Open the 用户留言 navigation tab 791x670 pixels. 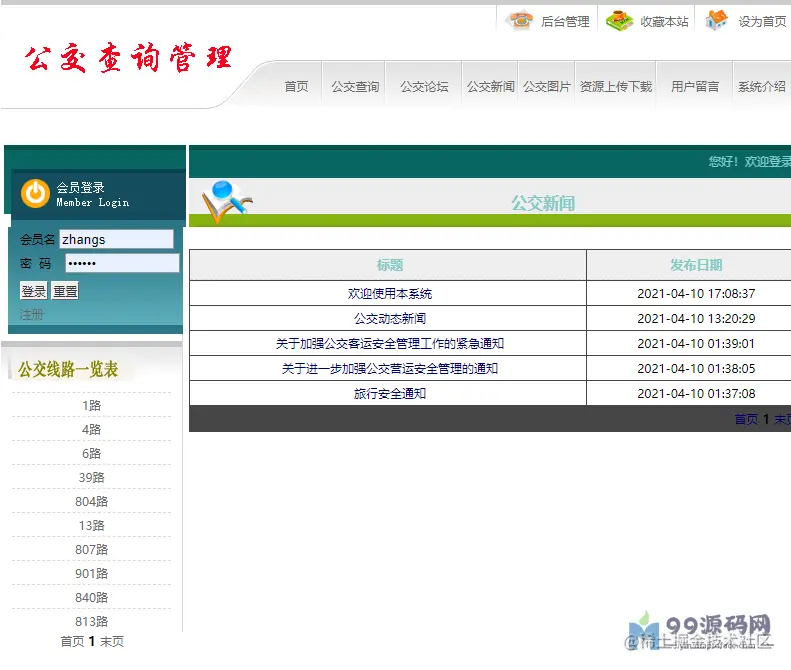pyautogui.click(x=695, y=87)
